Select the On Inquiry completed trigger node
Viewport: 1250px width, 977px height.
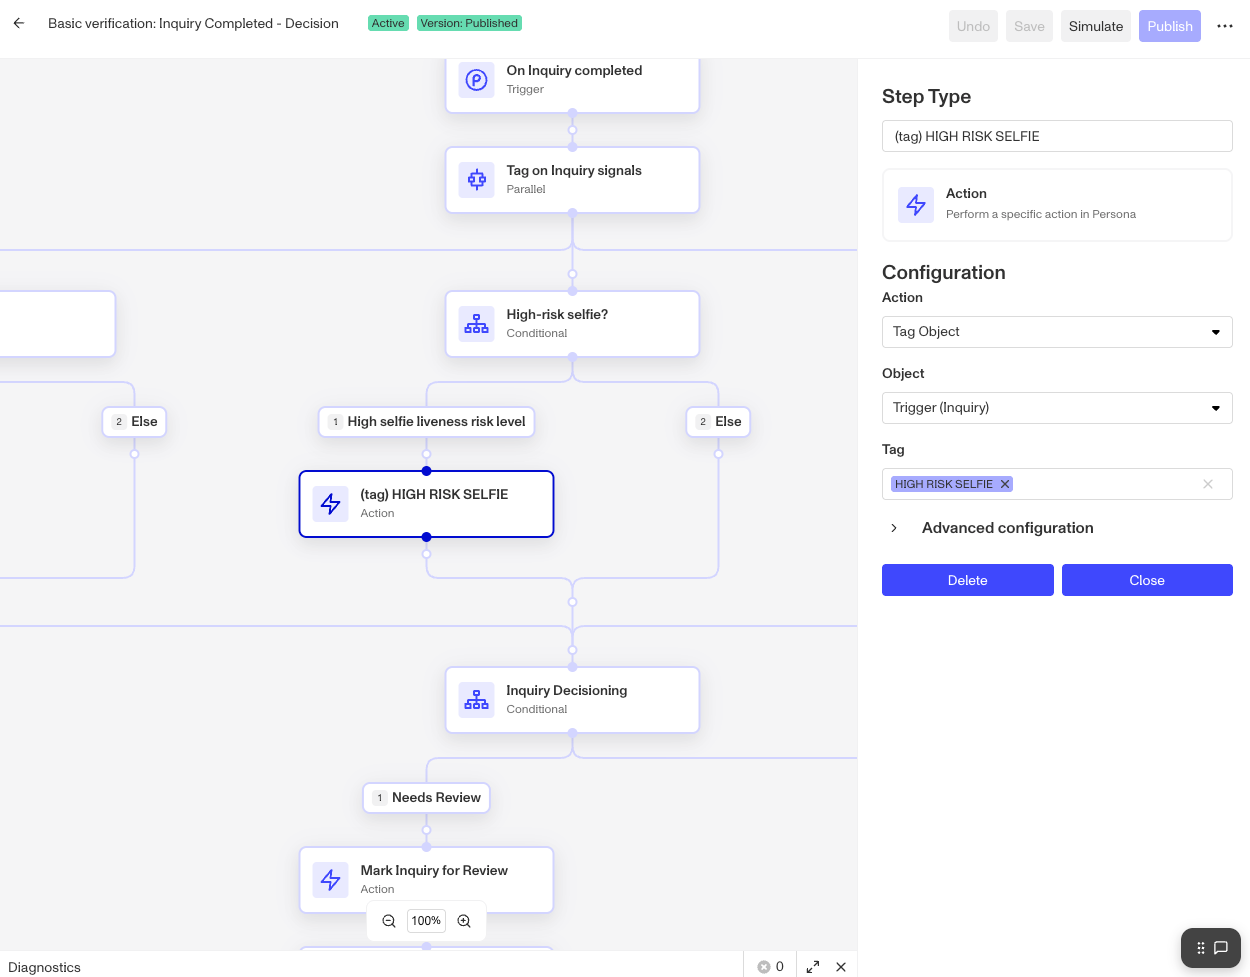click(572, 80)
